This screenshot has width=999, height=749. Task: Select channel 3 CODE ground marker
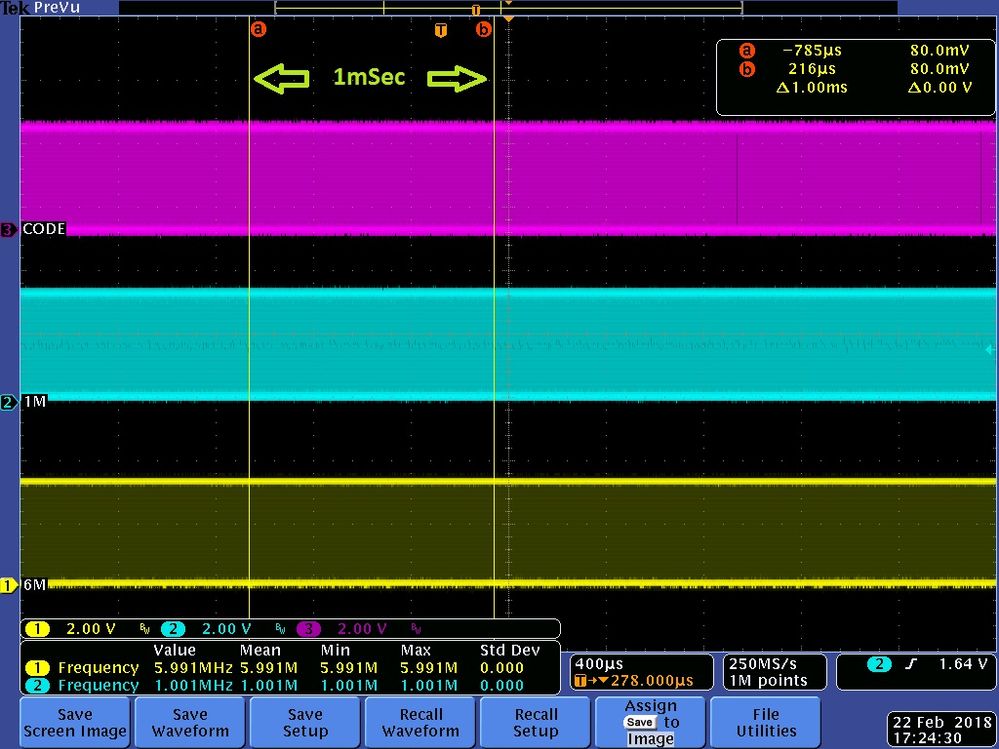pyautogui.click(x=8, y=229)
